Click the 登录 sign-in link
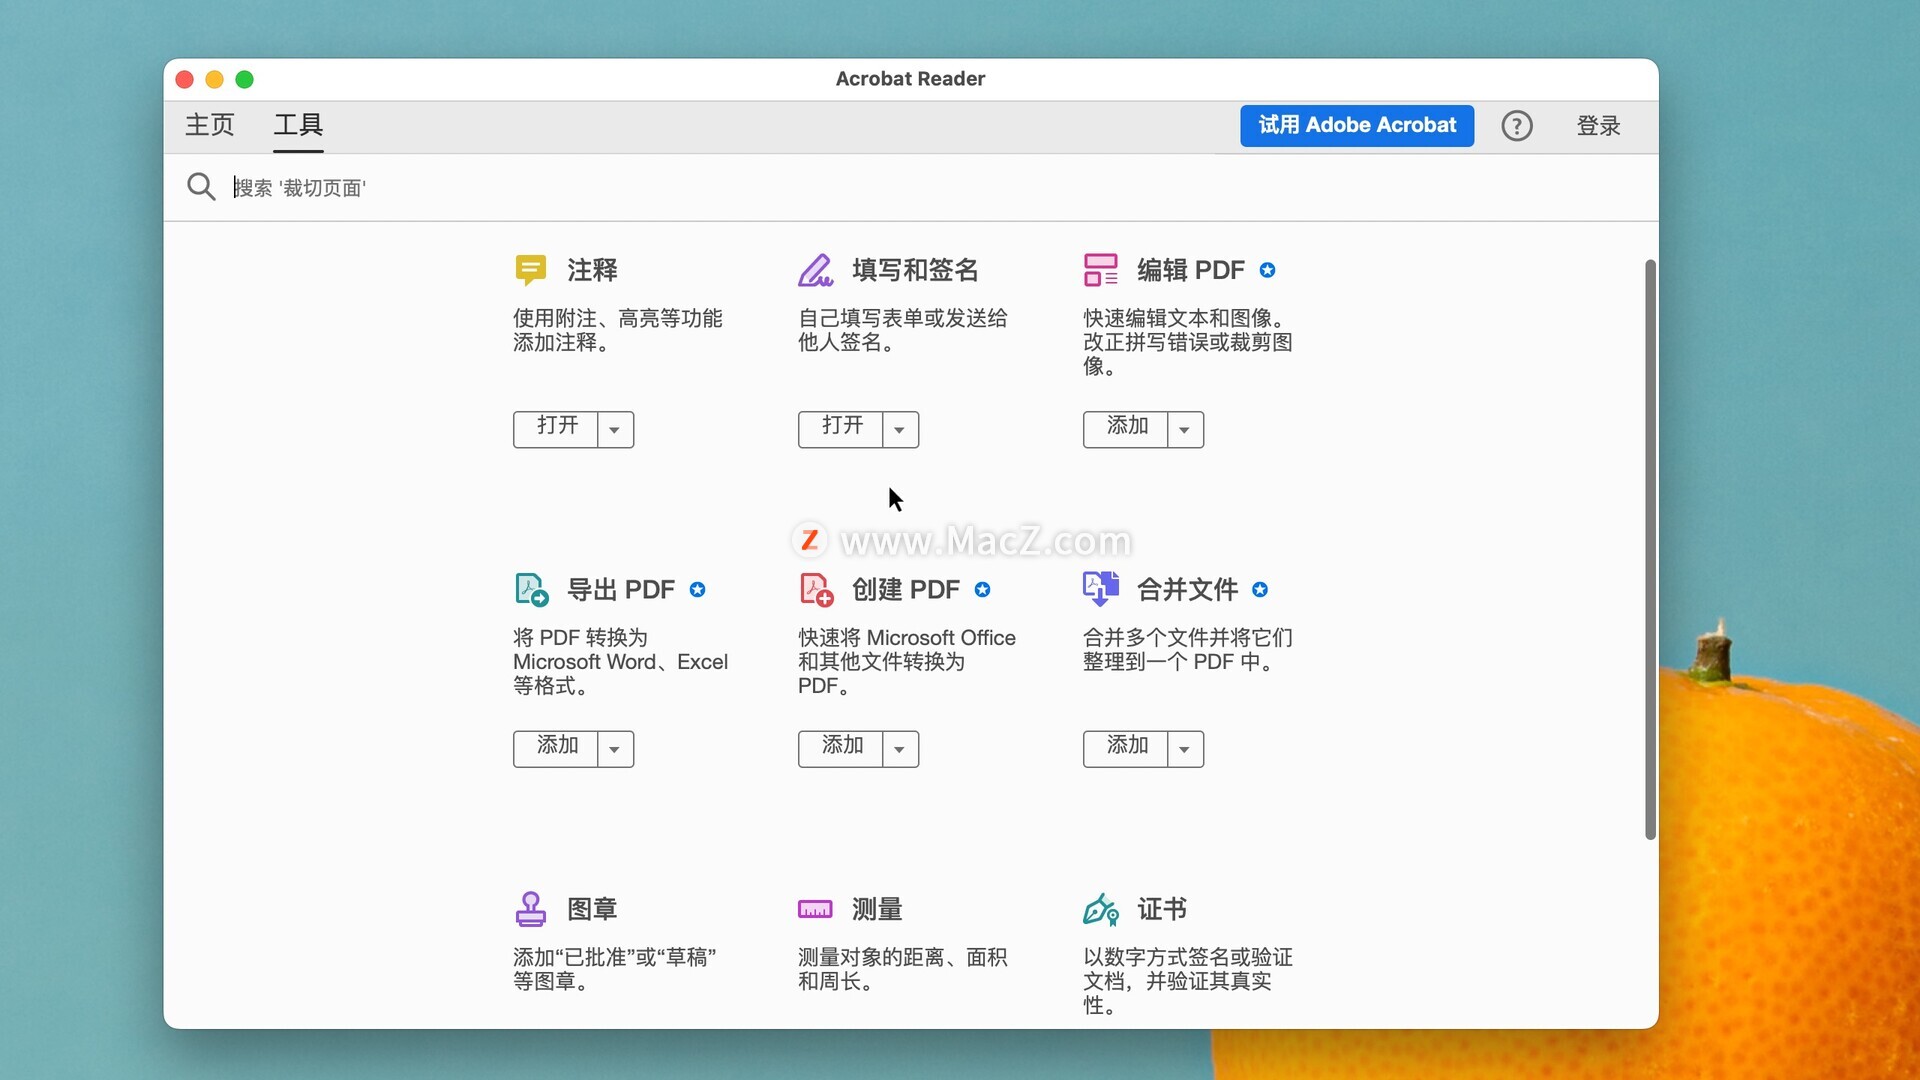1920x1080 pixels. click(x=1598, y=126)
